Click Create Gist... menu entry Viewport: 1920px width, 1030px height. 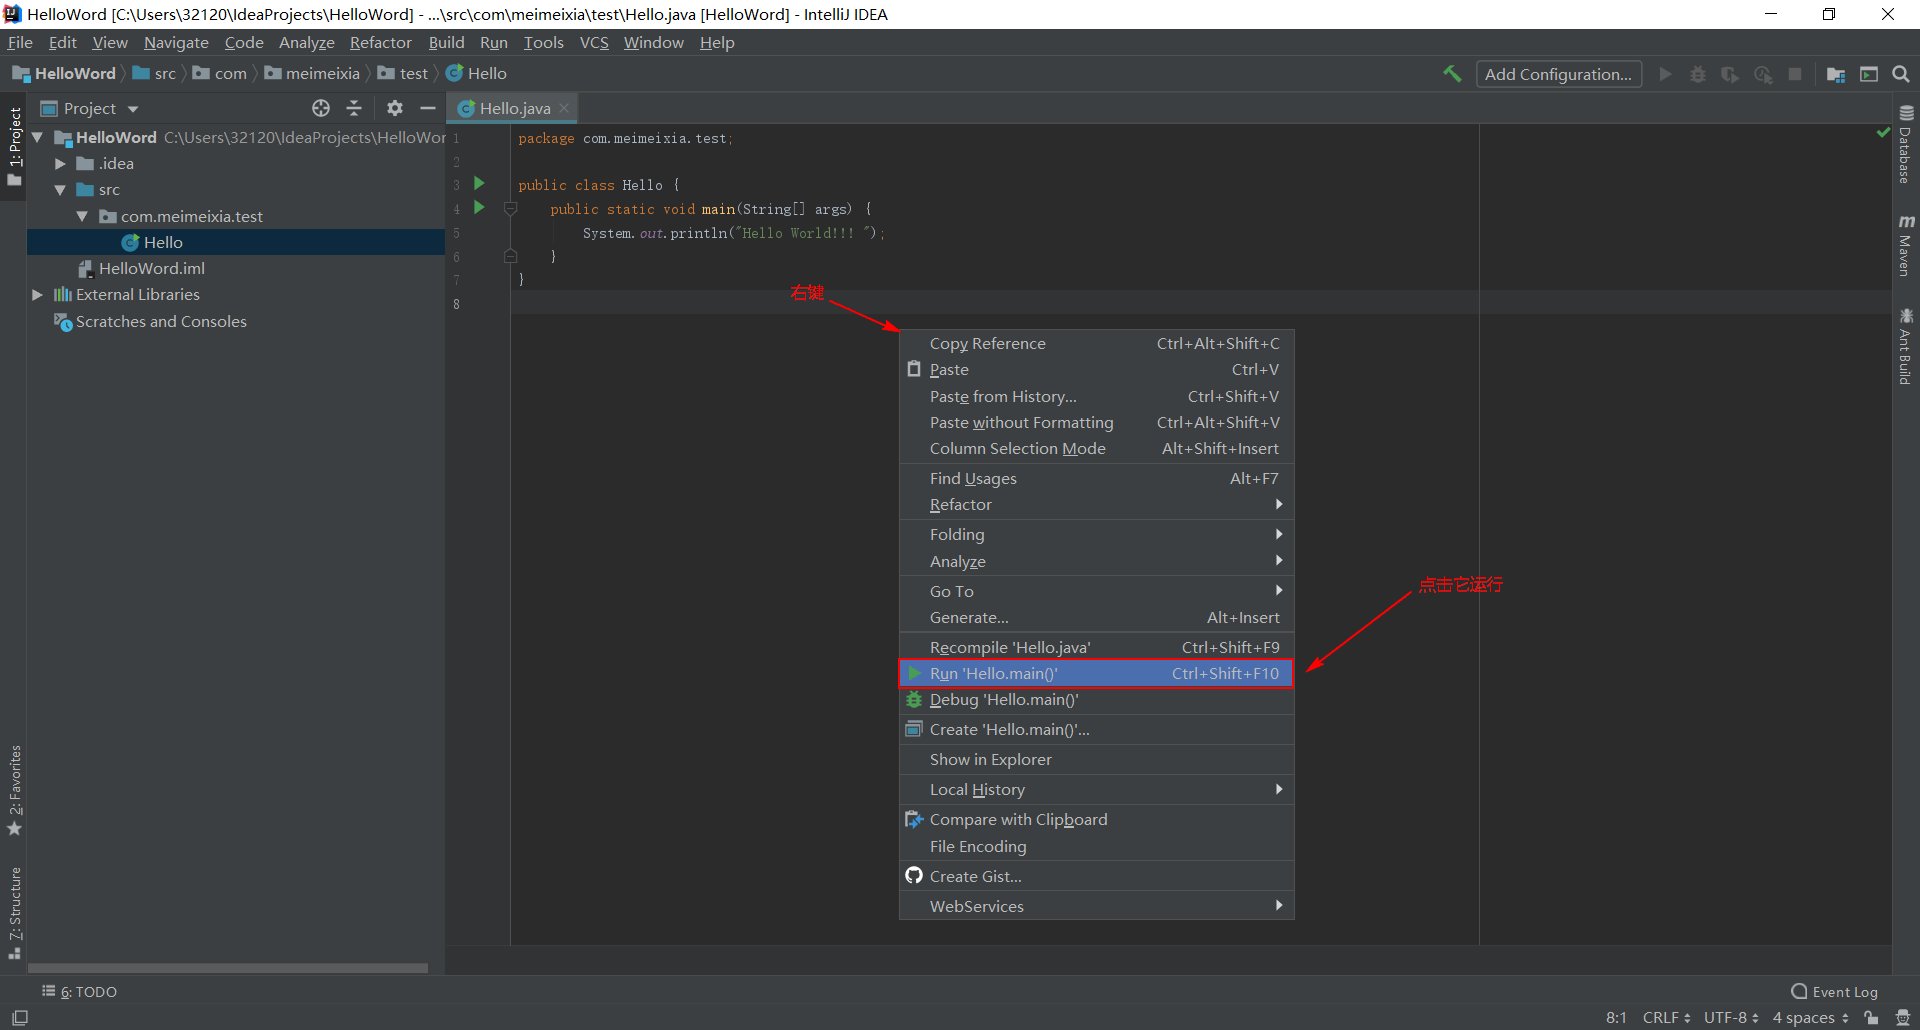pyautogui.click(x=1097, y=877)
